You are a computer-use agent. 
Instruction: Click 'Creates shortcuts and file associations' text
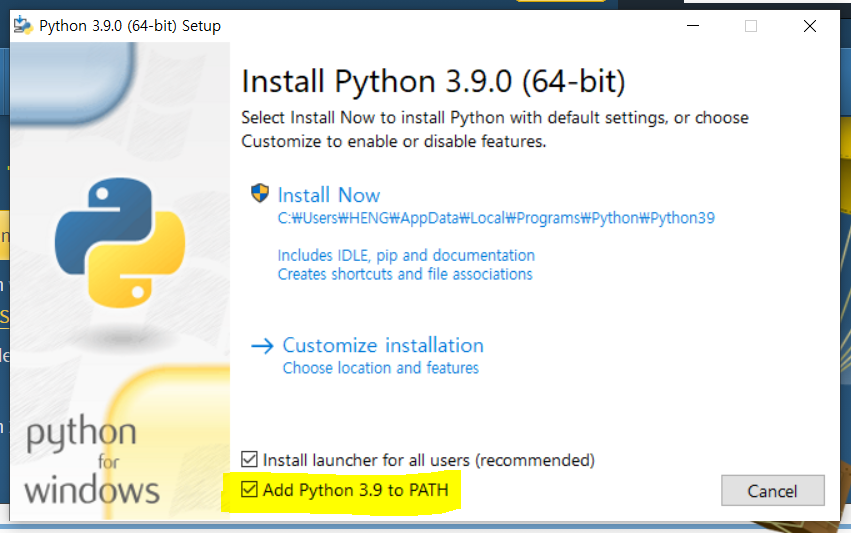coord(405,274)
